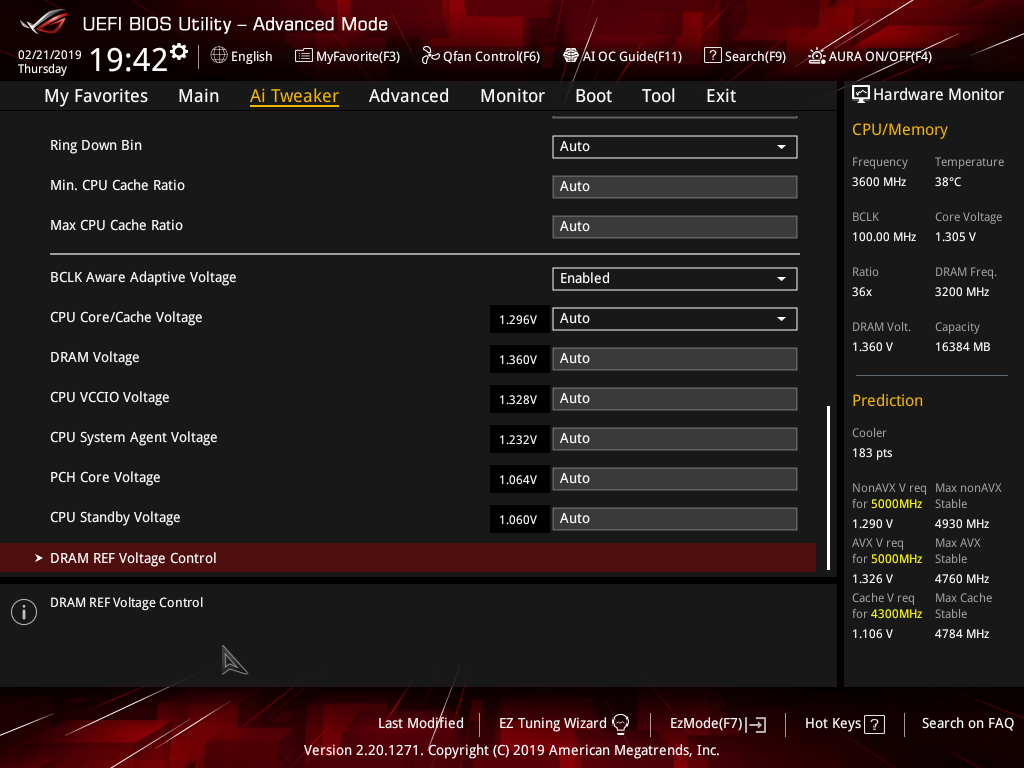Screen dimensions: 1024x768
Task: Open Qfan Control fan icon
Action: pyautogui.click(x=430, y=56)
